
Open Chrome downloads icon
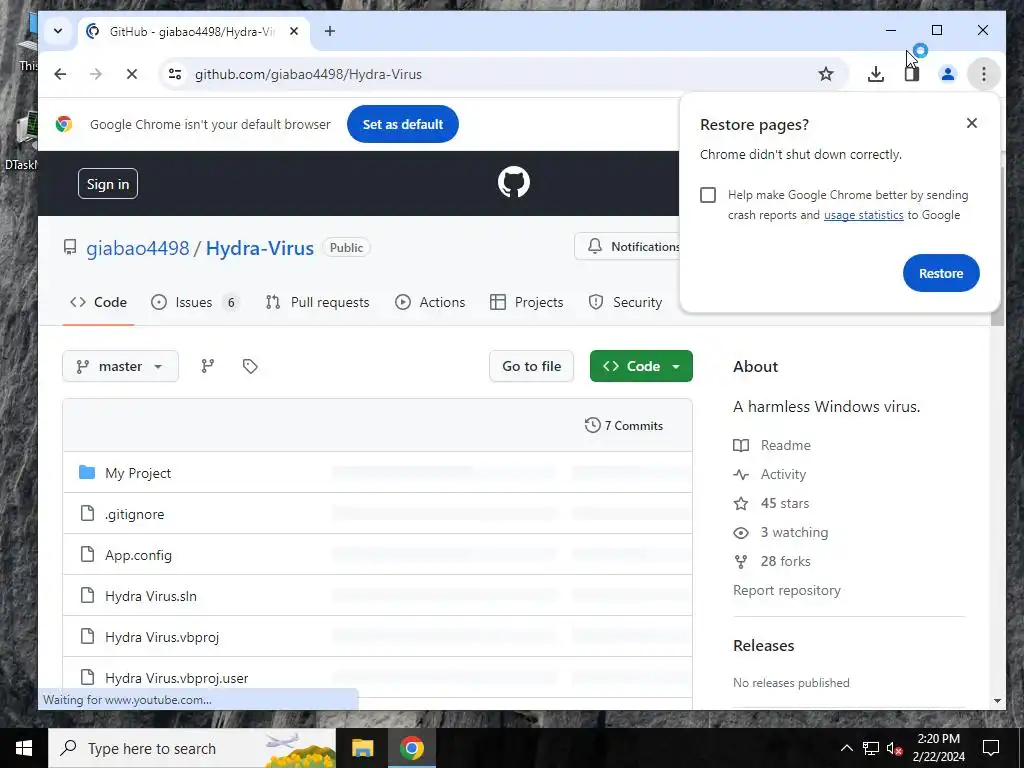876,74
